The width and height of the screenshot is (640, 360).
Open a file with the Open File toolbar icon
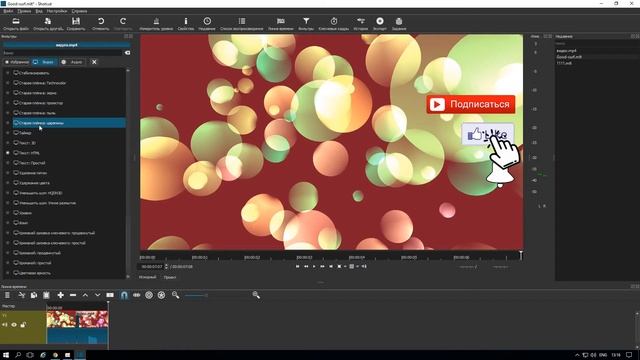coord(16,21)
